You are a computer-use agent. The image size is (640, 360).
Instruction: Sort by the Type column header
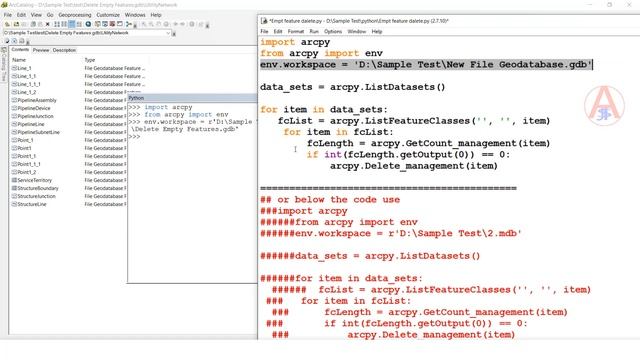coord(90,60)
